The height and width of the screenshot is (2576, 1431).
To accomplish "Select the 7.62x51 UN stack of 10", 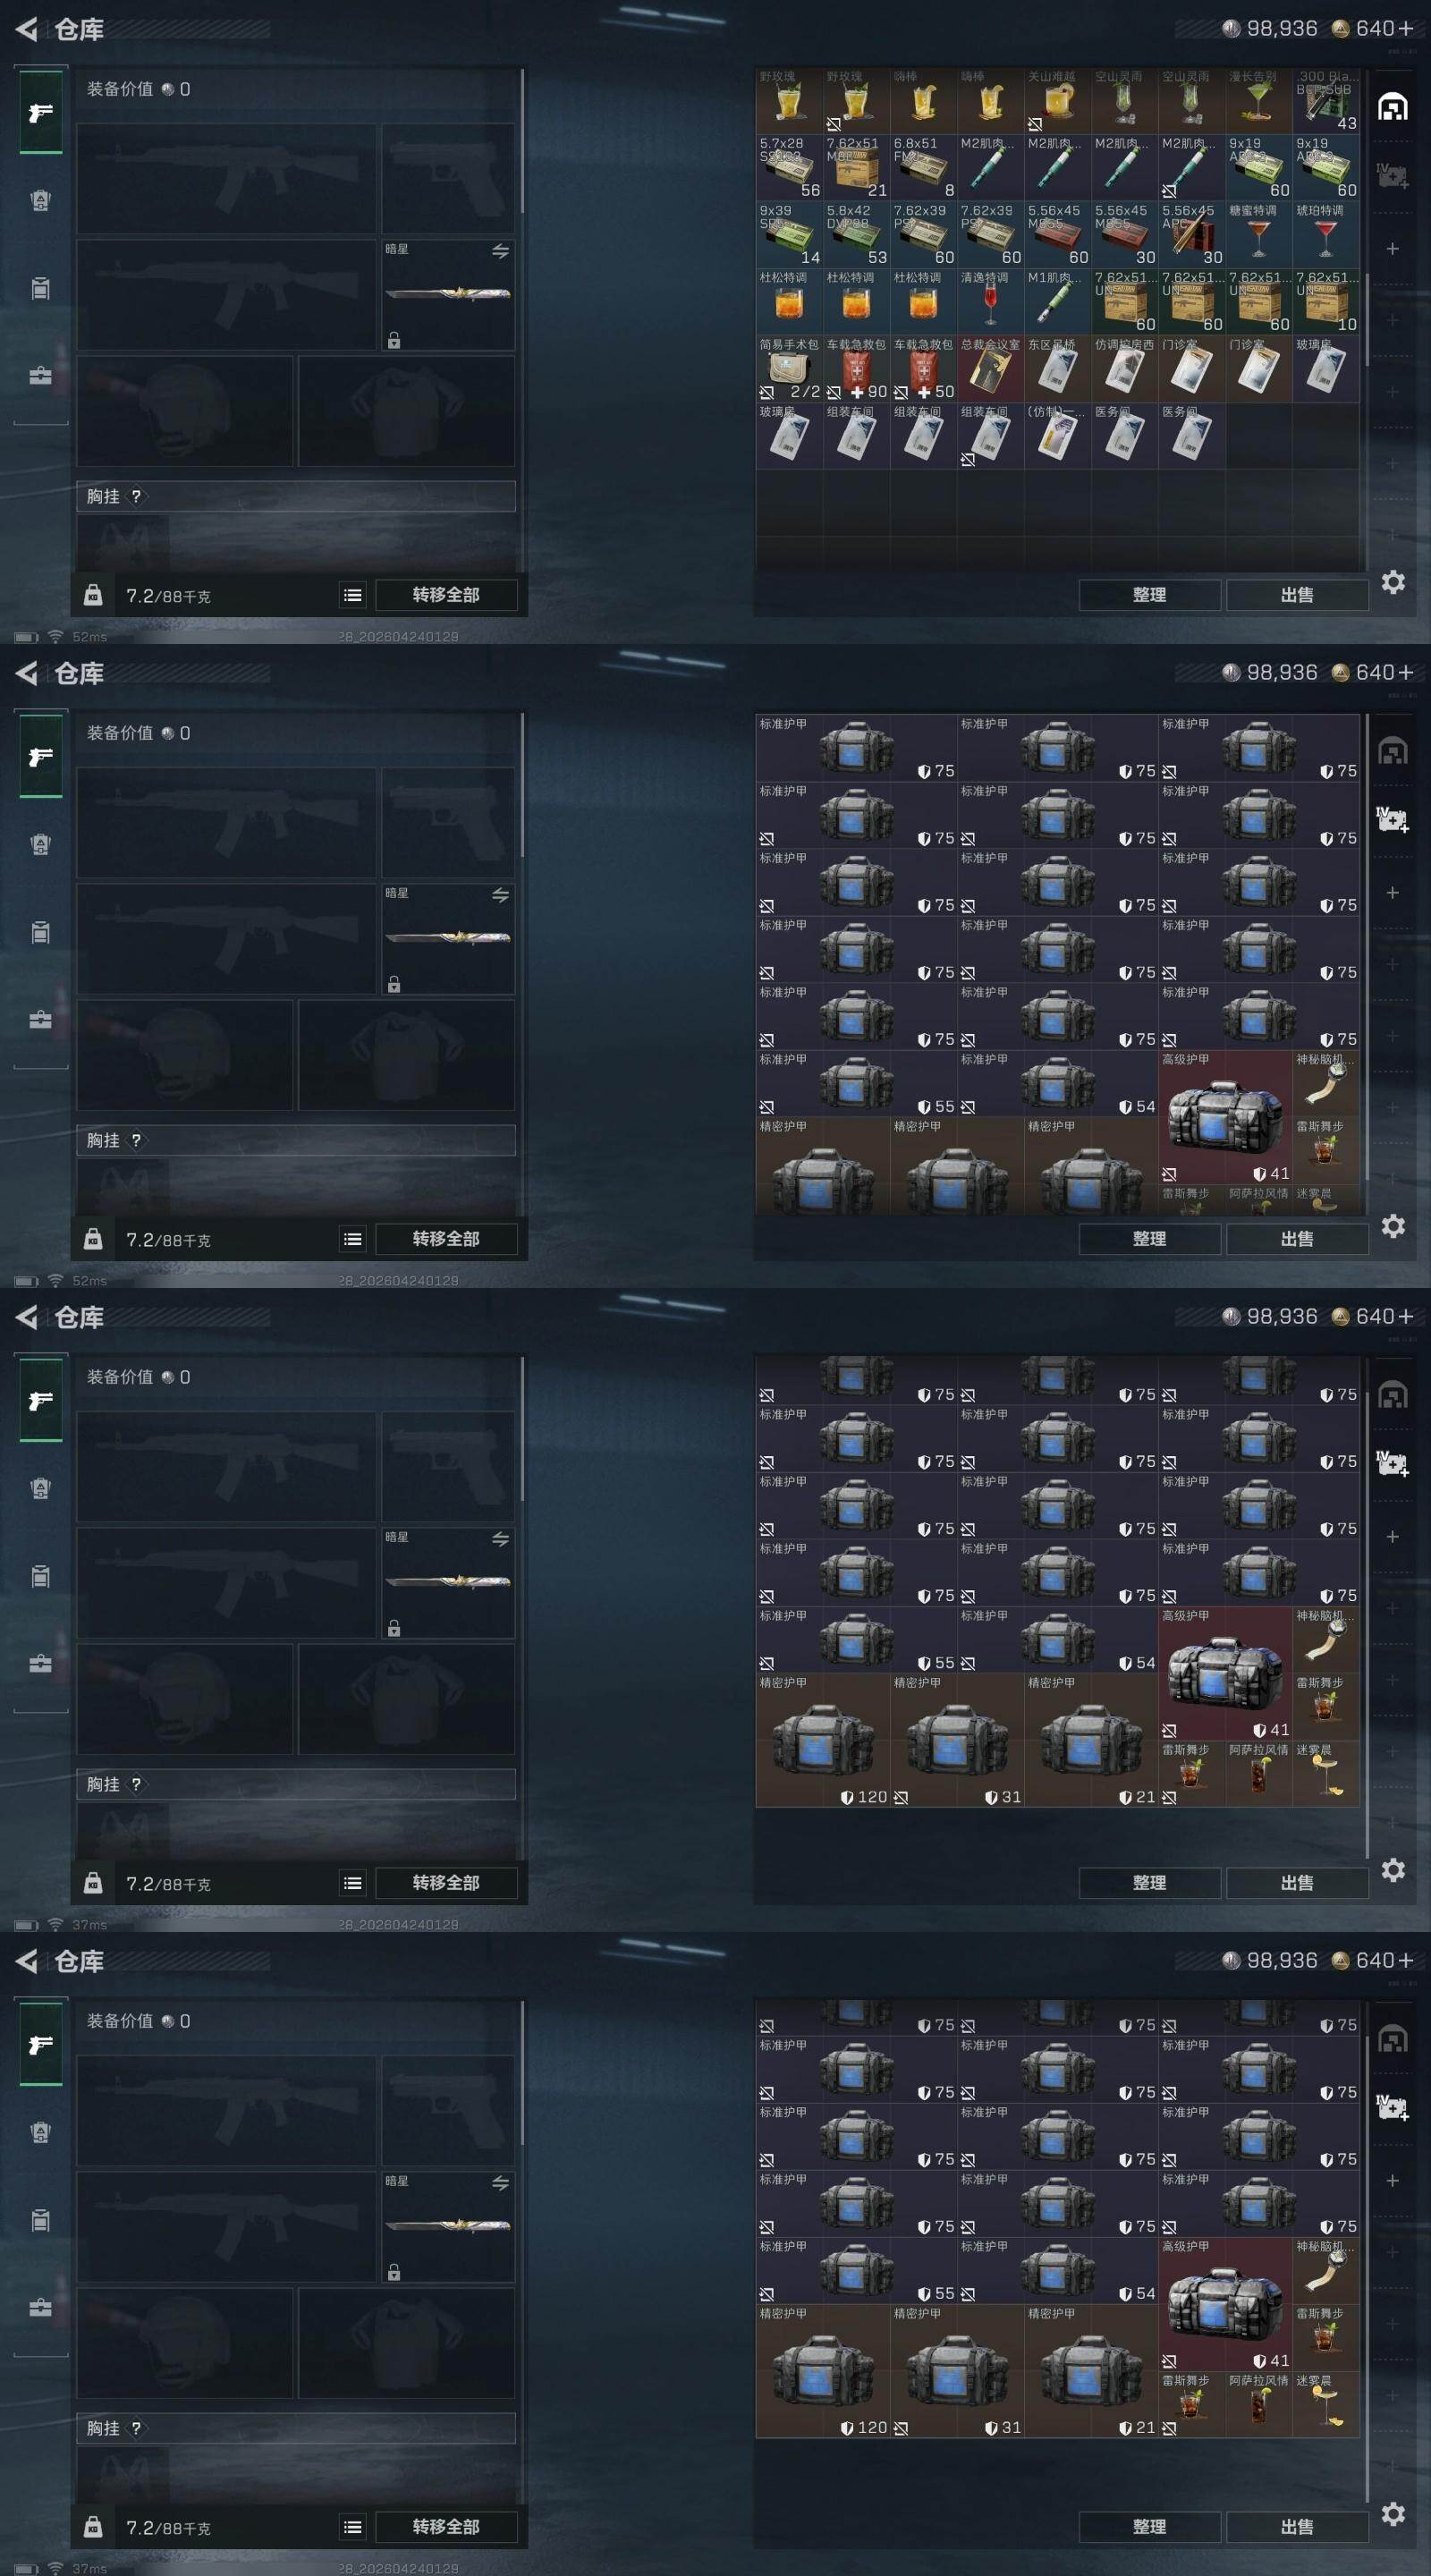I will click(1325, 302).
